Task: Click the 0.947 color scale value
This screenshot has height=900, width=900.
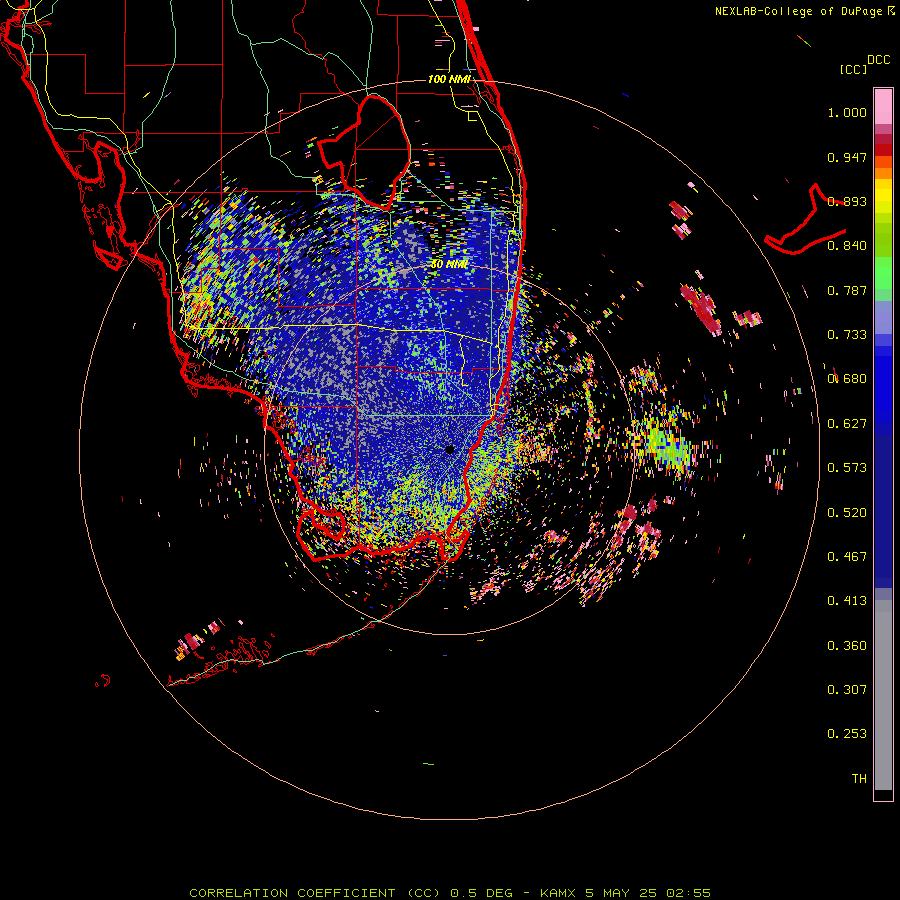Action: click(847, 157)
